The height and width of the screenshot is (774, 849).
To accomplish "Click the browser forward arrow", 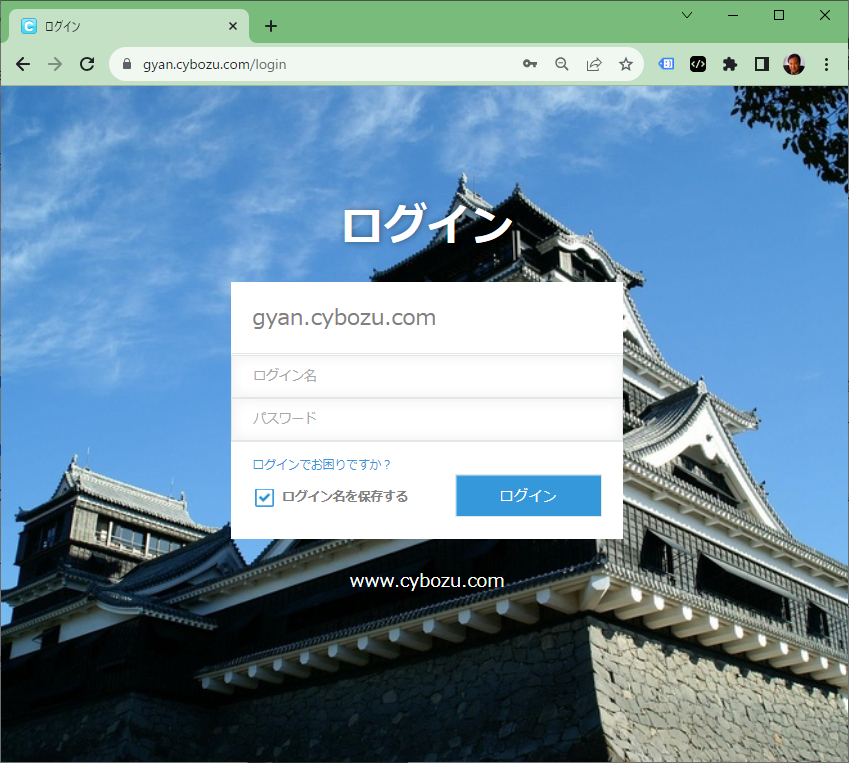I will pos(55,64).
